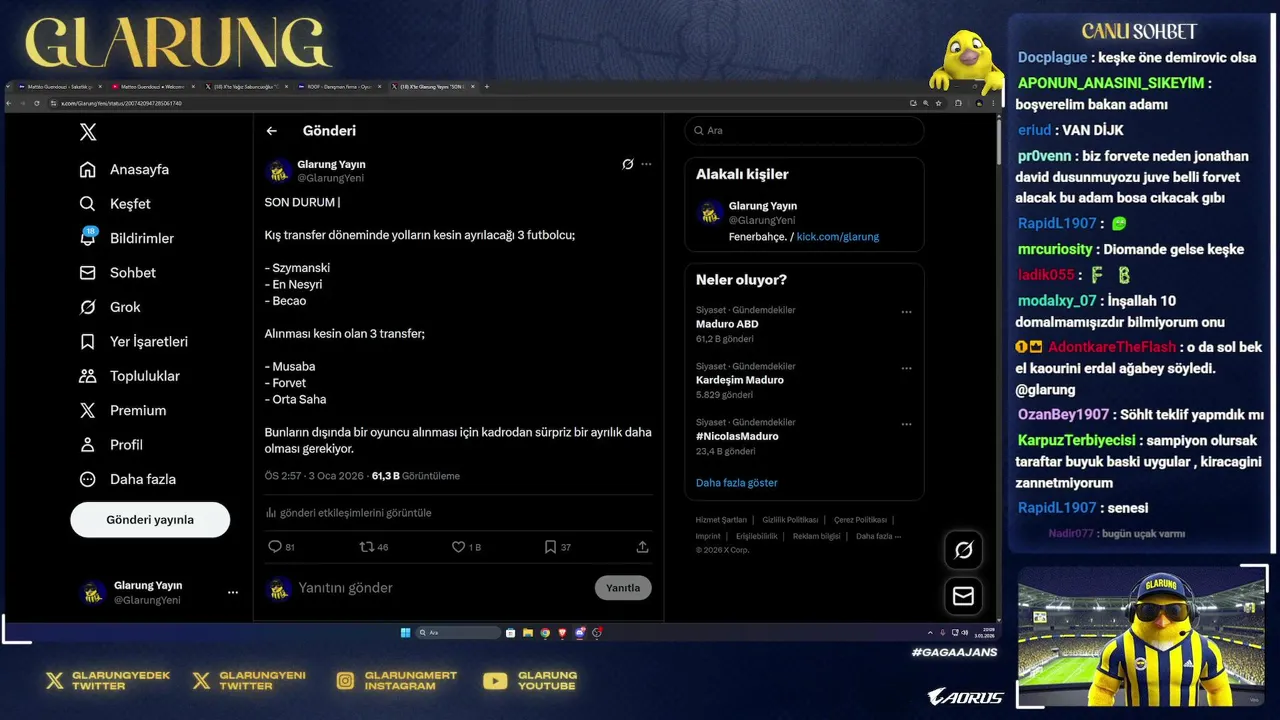Open Hizmet Şartları footer link
Image resolution: width=1280 pixels, height=720 pixels.
(721, 520)
